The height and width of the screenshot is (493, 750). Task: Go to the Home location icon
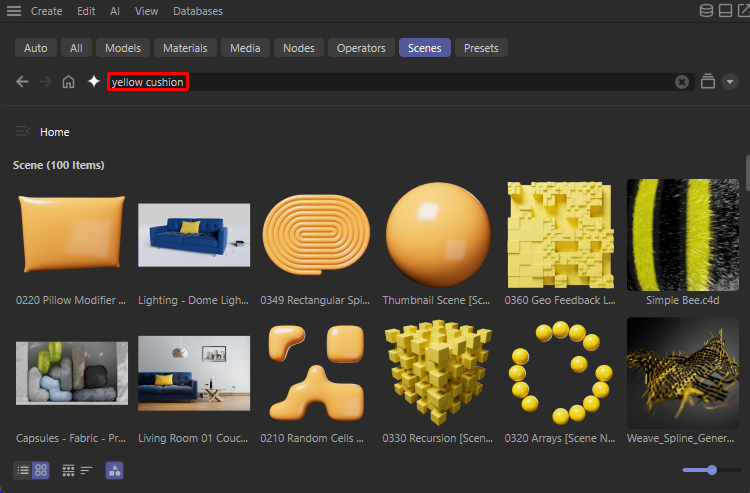coord(68,82)
